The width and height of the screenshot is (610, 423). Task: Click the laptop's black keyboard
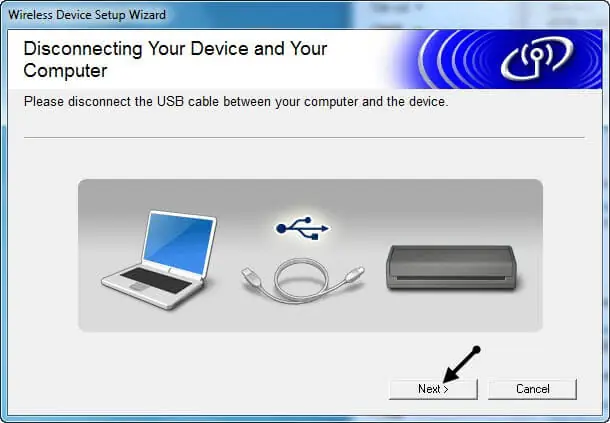tap(156, 281)
